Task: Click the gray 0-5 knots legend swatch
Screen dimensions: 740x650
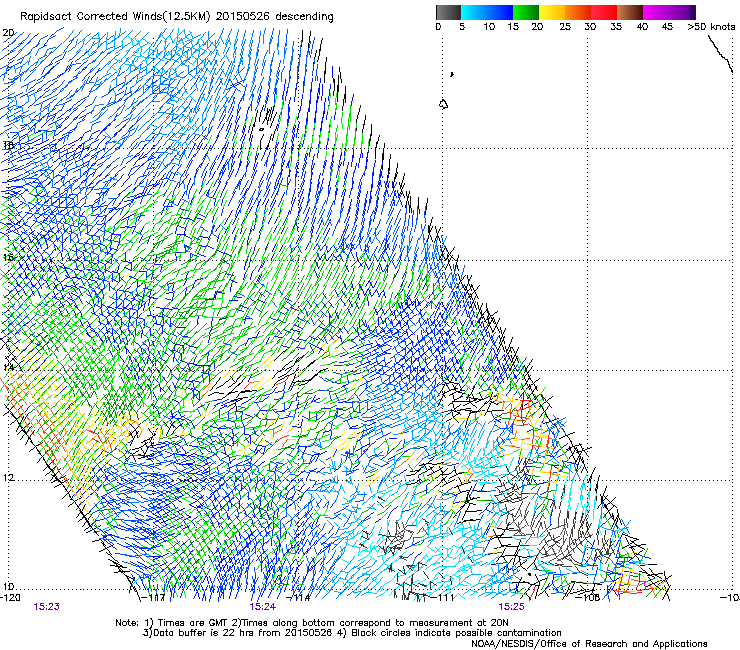Action: 448,12
